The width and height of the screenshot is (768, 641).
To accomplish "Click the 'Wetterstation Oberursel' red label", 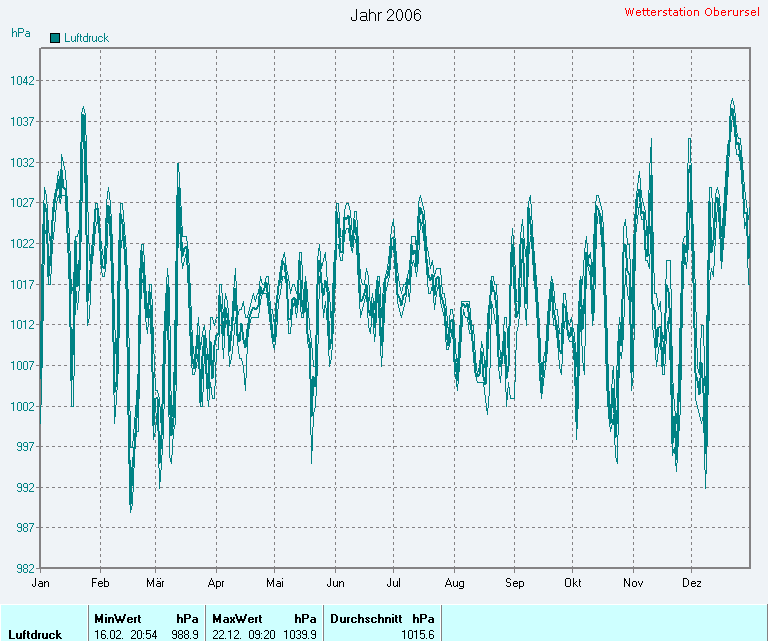I will (x=692, y=12).
